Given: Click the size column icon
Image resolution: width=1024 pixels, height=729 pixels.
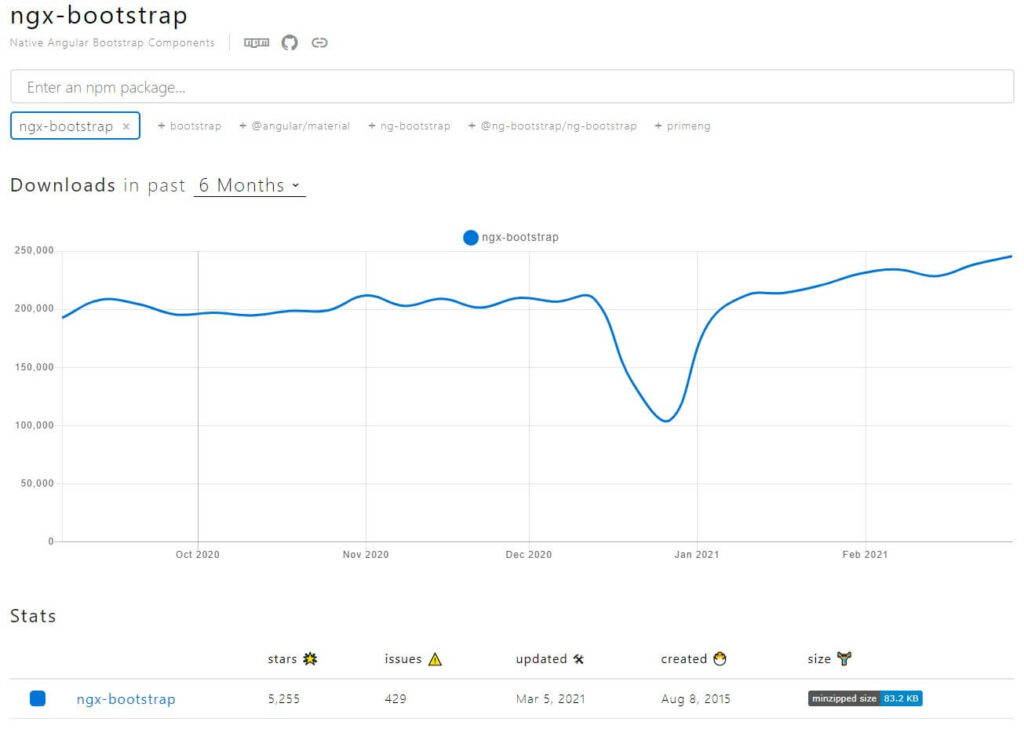Looking at the screenshot, I should click(844, 658).
